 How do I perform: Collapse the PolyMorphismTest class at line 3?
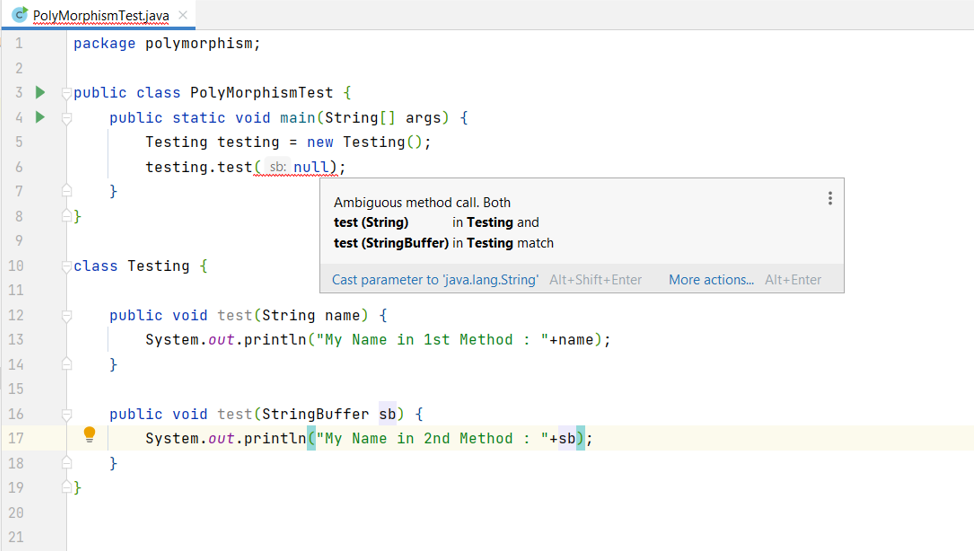(66, 93)
